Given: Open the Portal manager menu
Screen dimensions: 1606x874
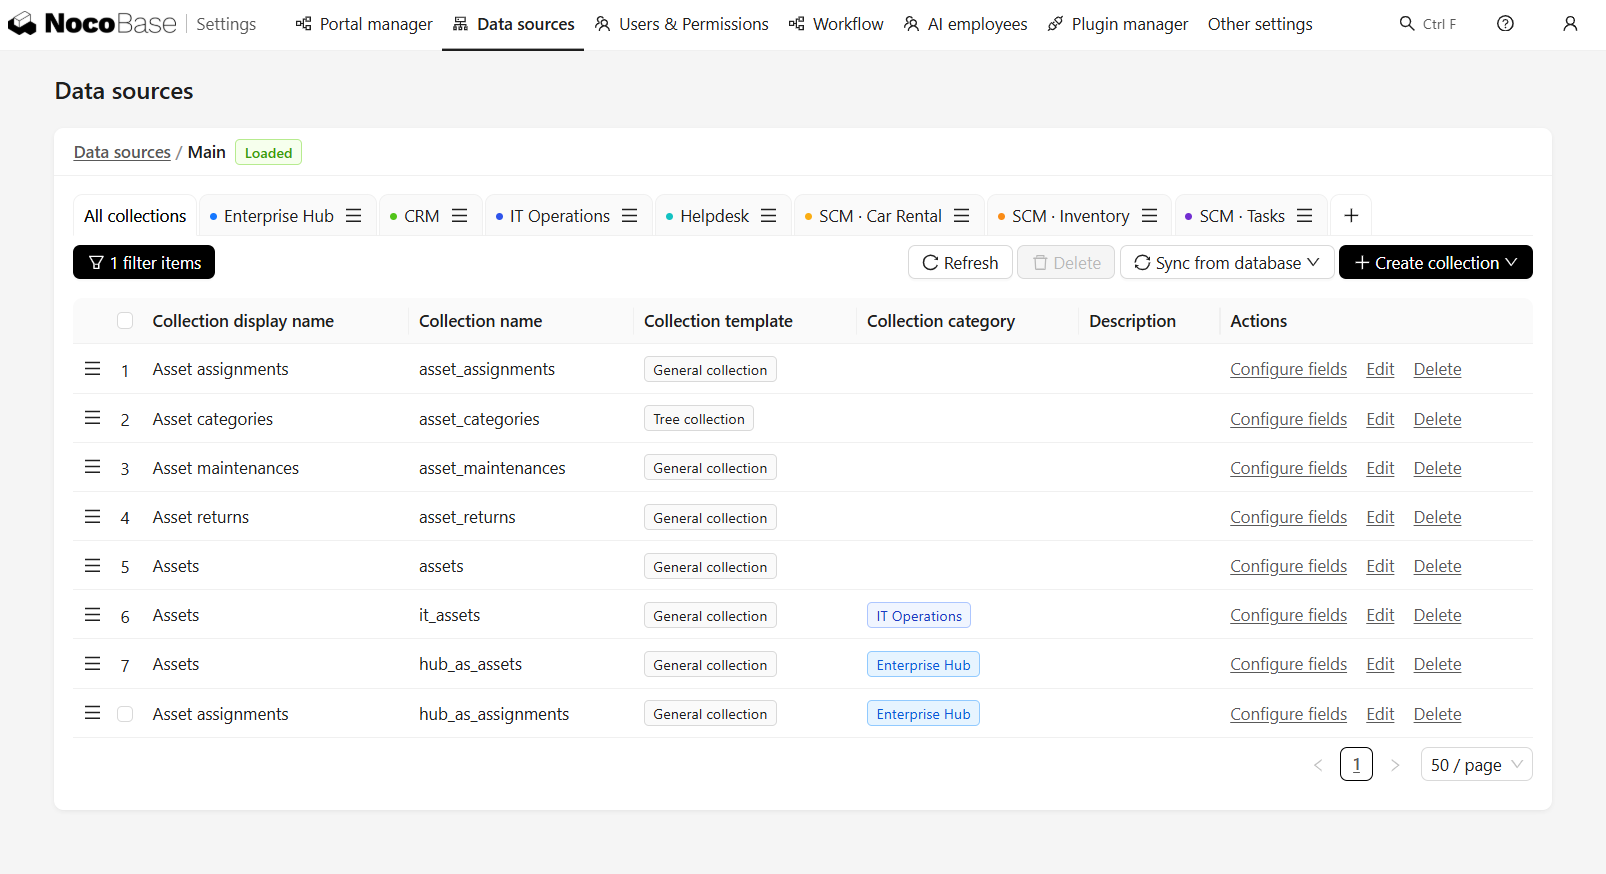Looking at the screenshot, I should coord(364,24).
